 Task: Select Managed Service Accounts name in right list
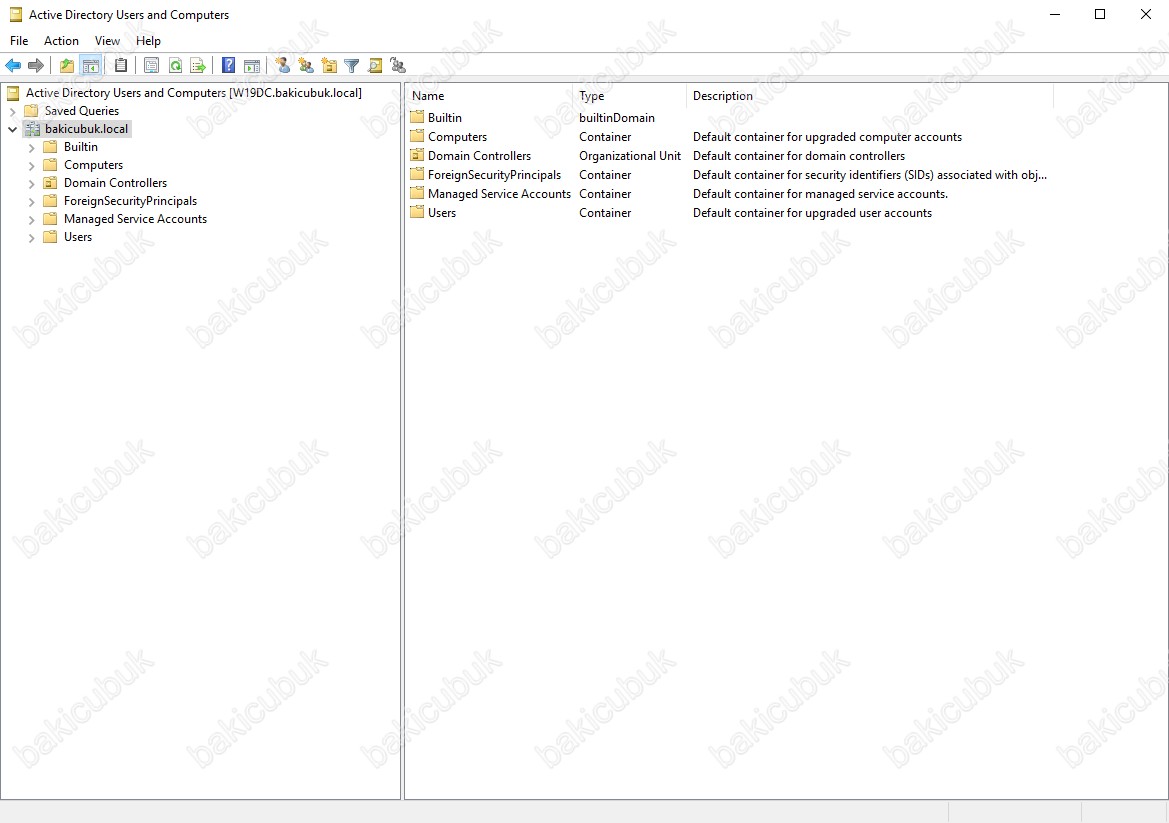click(499, 194)
